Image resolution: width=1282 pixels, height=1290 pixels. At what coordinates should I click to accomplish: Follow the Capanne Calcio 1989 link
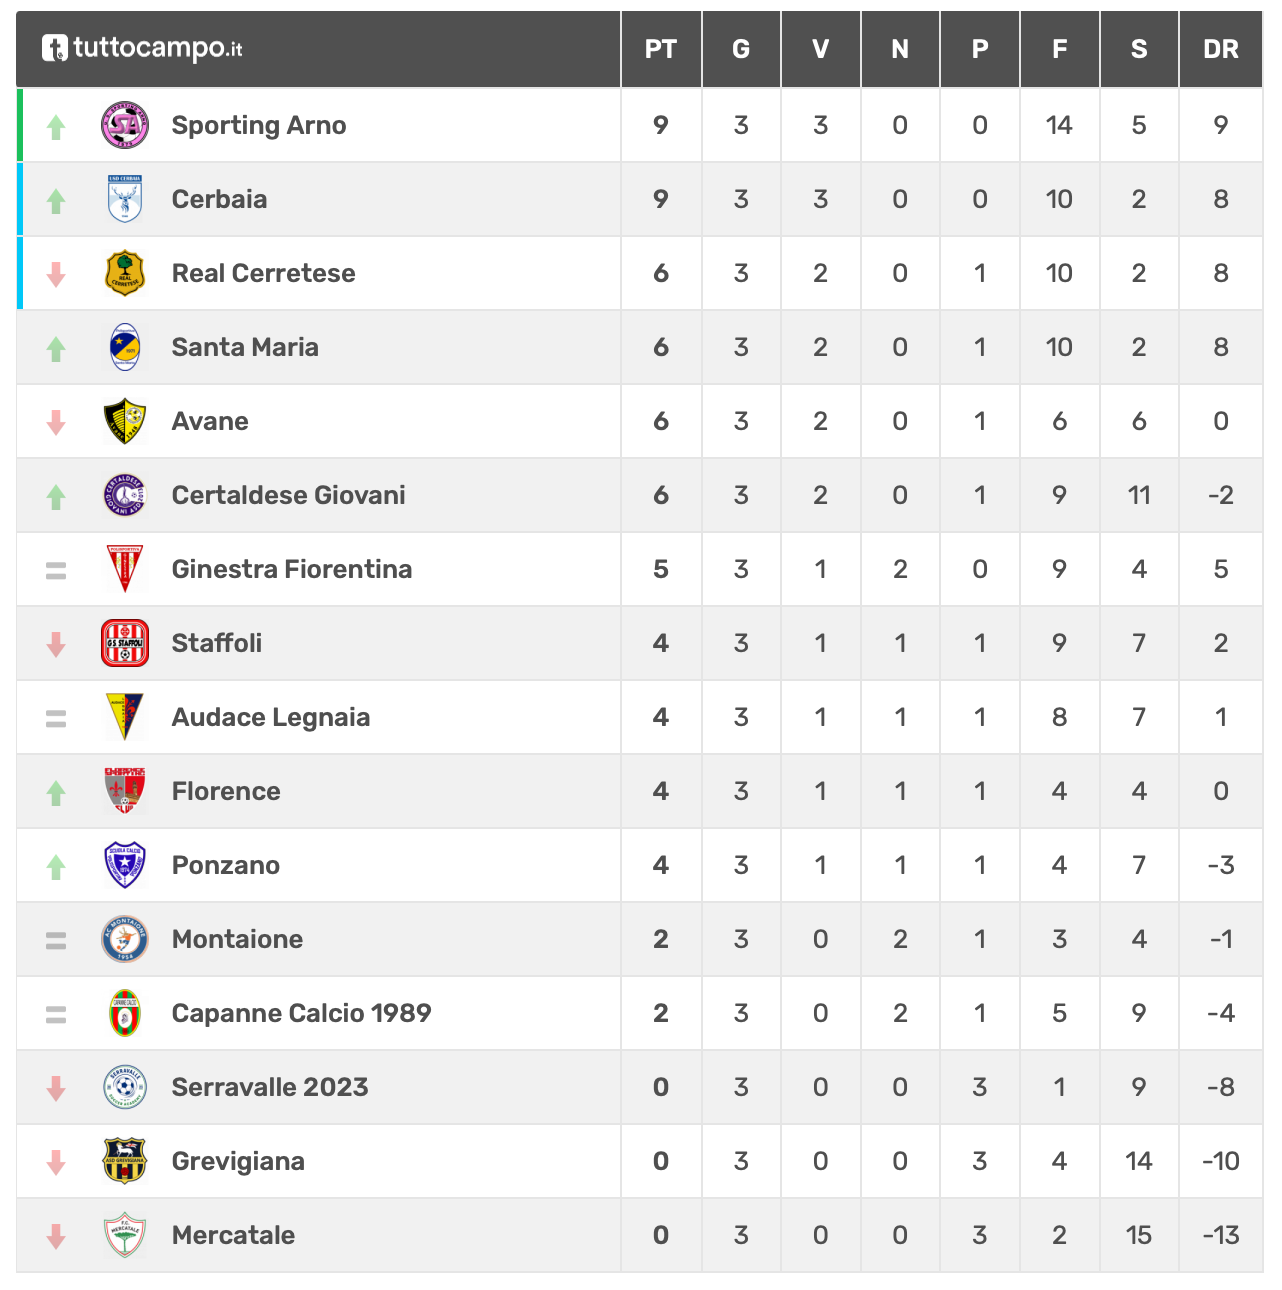(302, 1013)
